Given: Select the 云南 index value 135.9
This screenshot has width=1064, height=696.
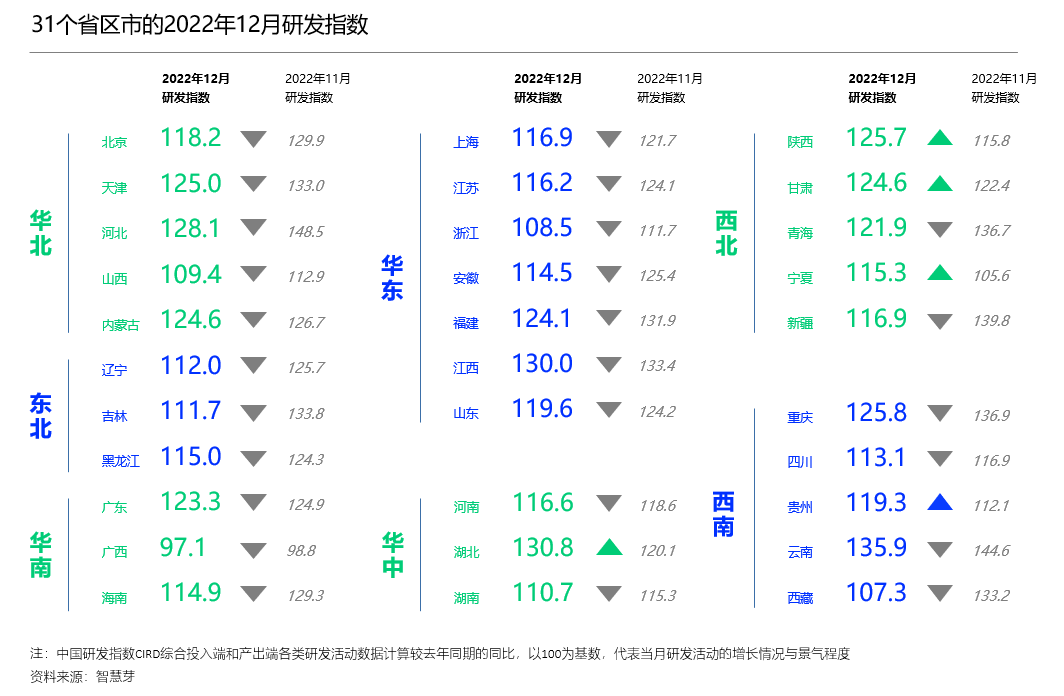Looking at the screenshot, I should click(x=876, y=548).
